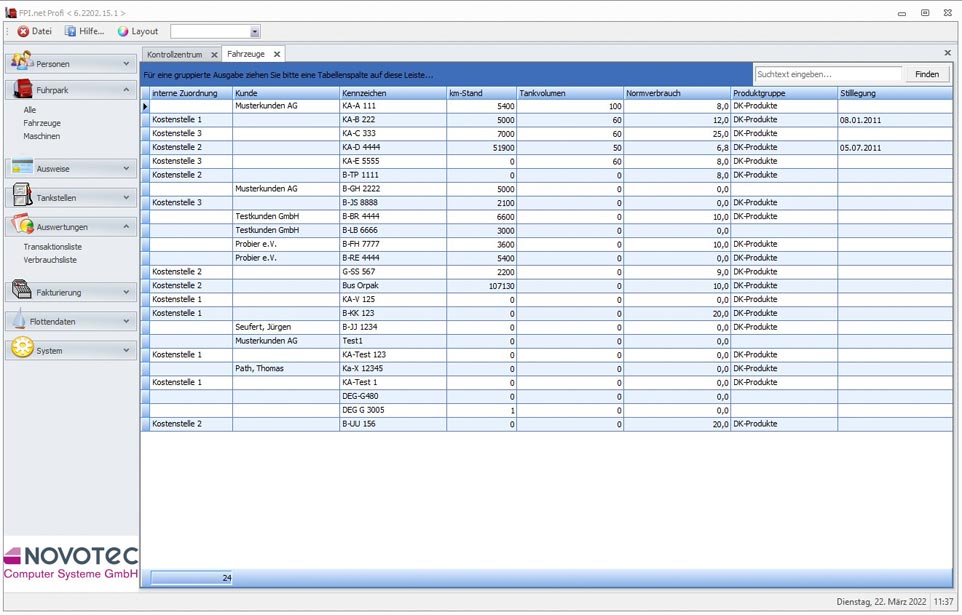
Task: Click the Fakturierung icon
Action: pos(21,292)
